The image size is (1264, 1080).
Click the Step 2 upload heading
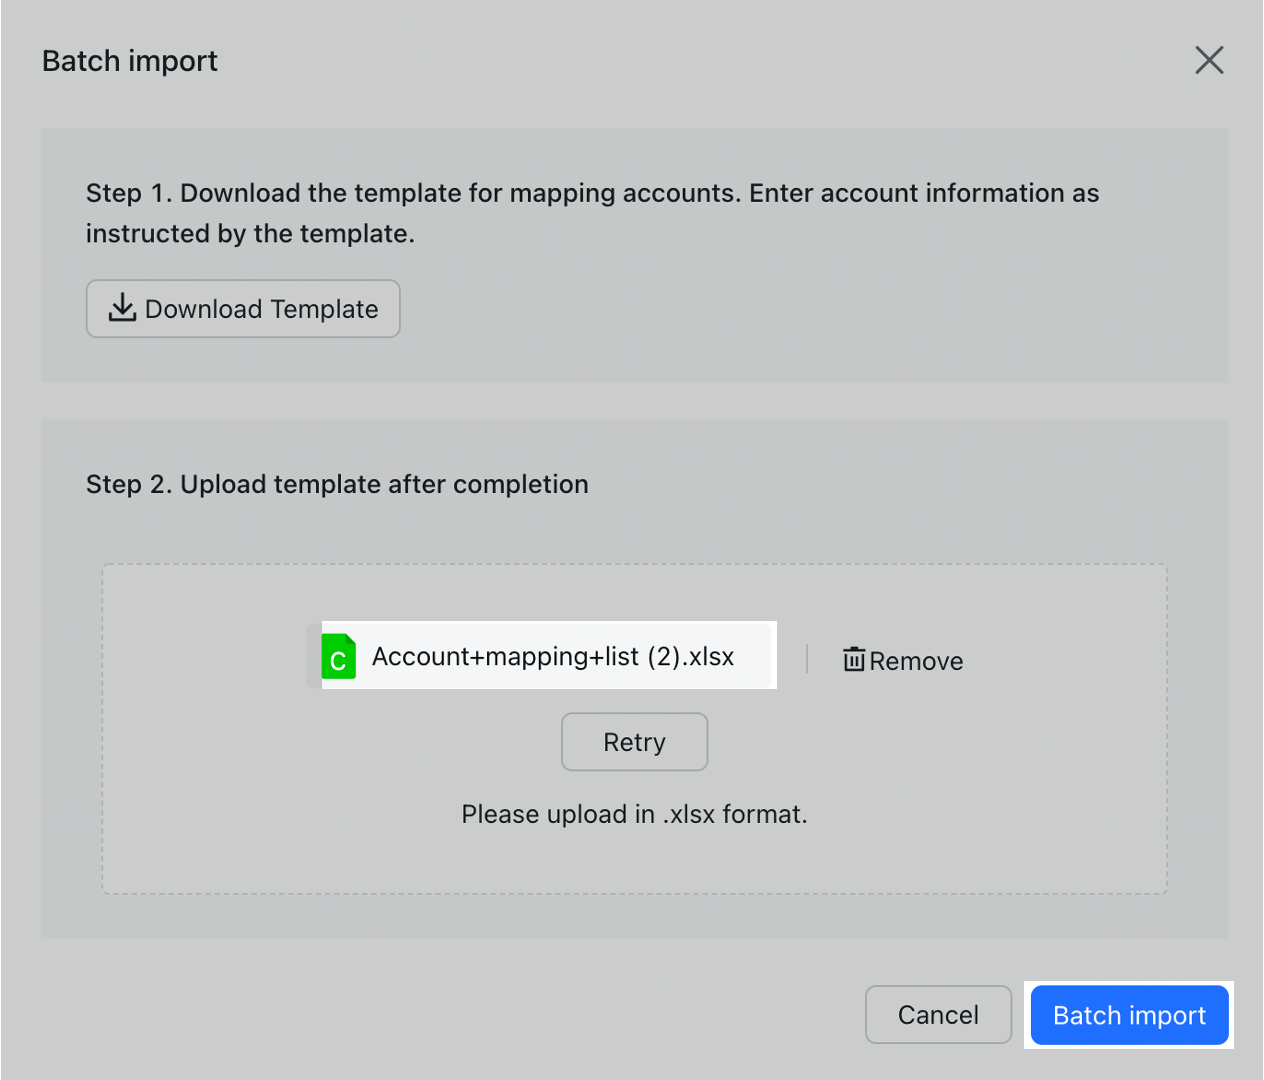[337, 484]
